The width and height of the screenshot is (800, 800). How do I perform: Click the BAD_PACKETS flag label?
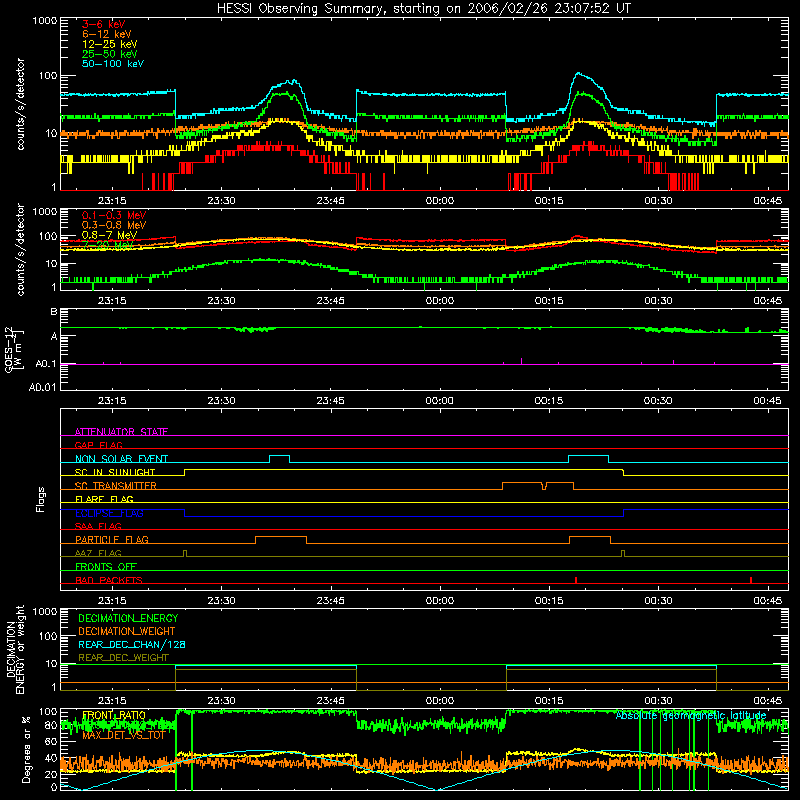[x=109, y=580]
